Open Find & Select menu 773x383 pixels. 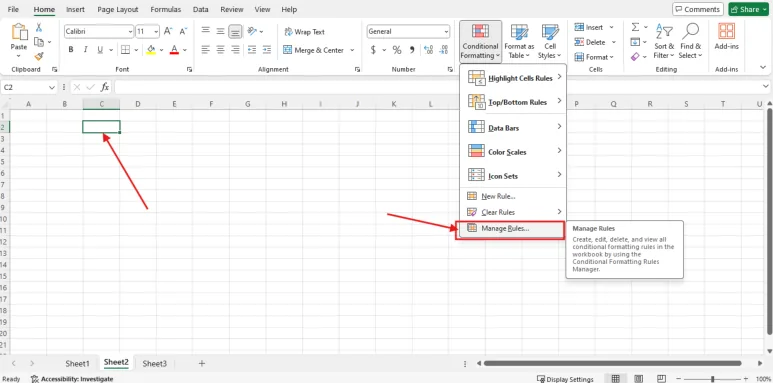[x=690, y=41]
